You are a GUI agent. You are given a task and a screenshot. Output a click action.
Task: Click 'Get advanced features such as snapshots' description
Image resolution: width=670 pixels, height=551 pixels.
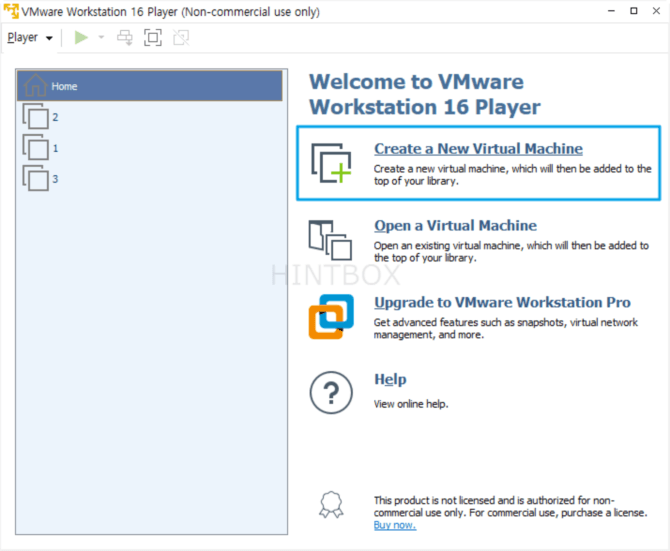[x=505, y=328]
